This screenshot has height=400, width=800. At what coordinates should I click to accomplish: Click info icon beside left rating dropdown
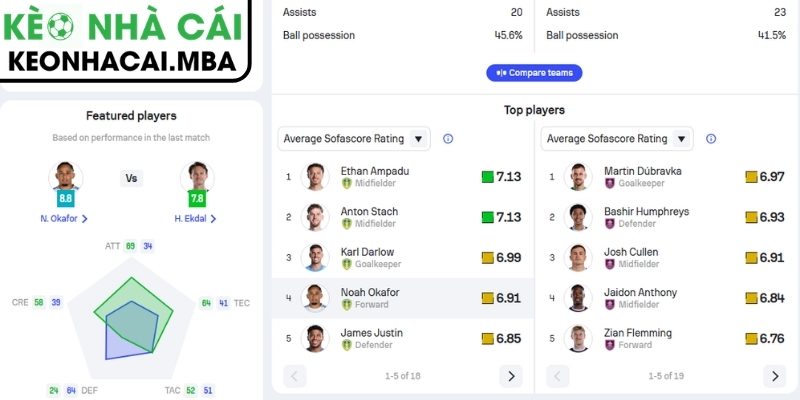[x=448, y=139]
